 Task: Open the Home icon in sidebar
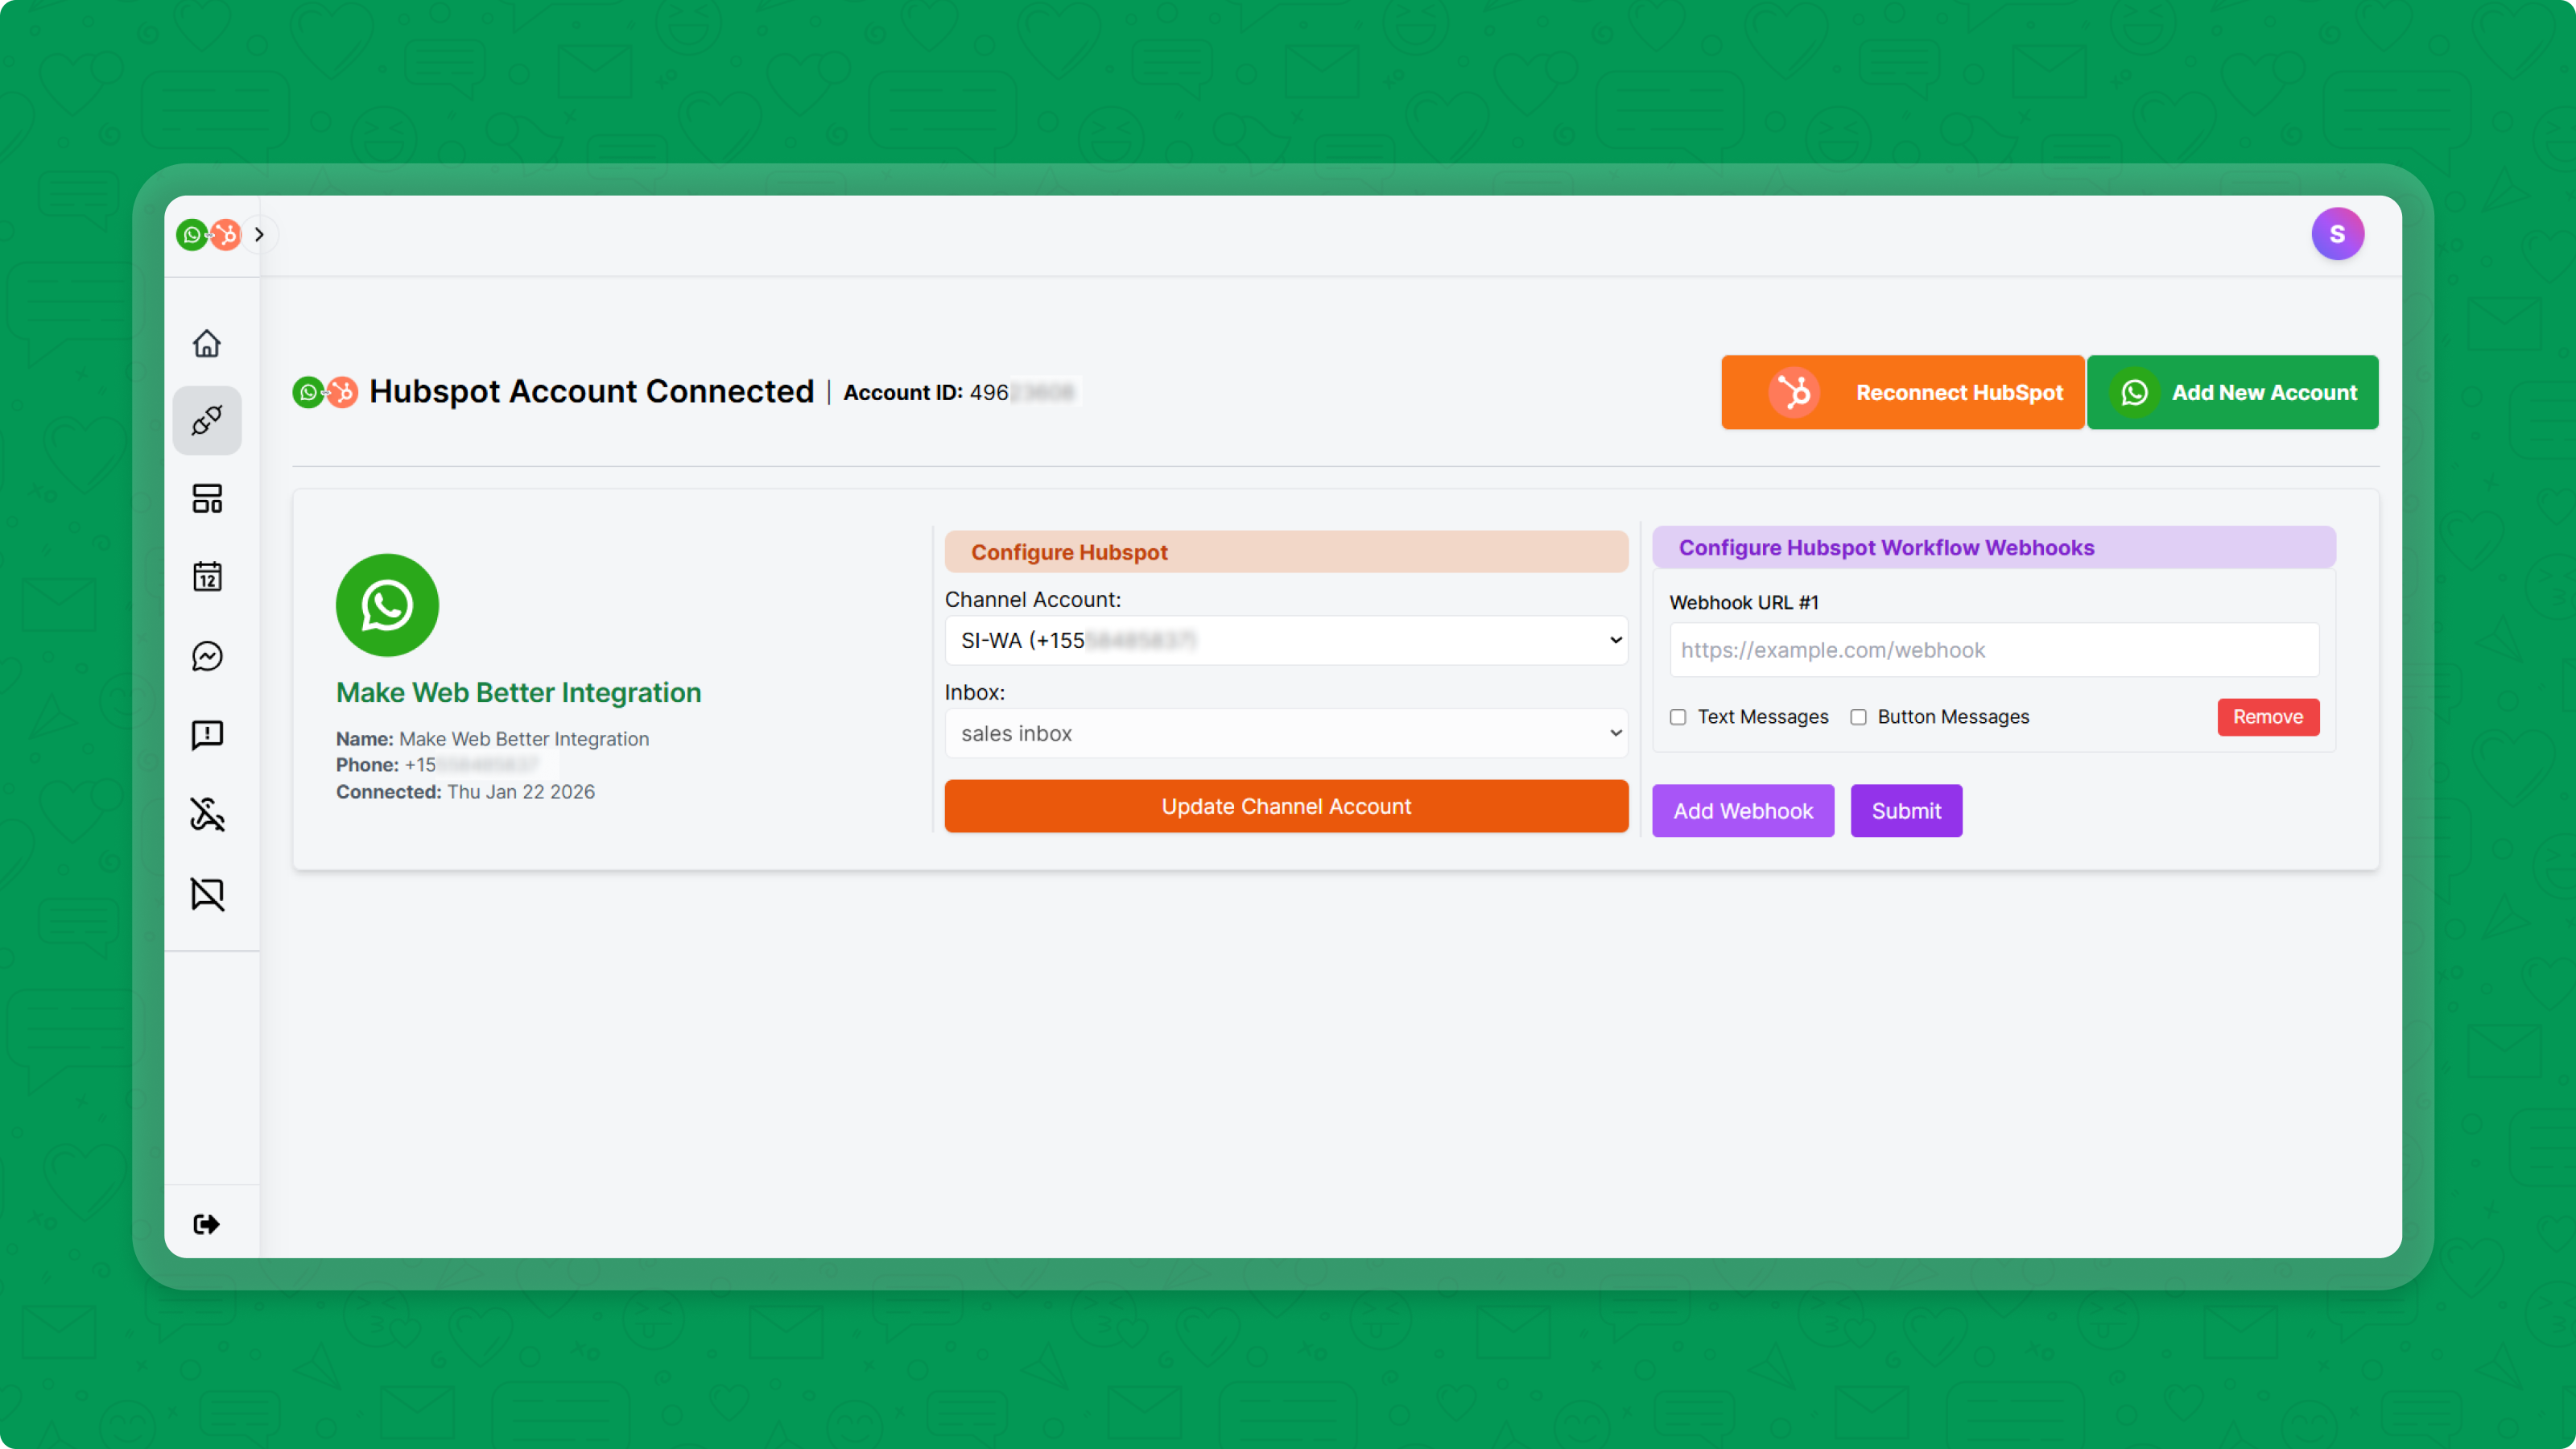207,343
